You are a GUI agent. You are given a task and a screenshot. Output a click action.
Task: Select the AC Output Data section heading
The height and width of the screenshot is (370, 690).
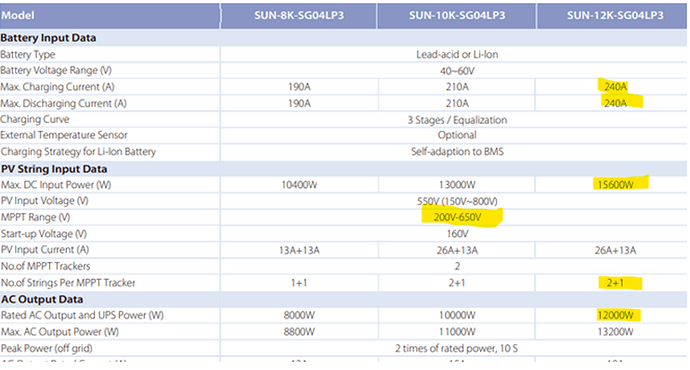42,299
